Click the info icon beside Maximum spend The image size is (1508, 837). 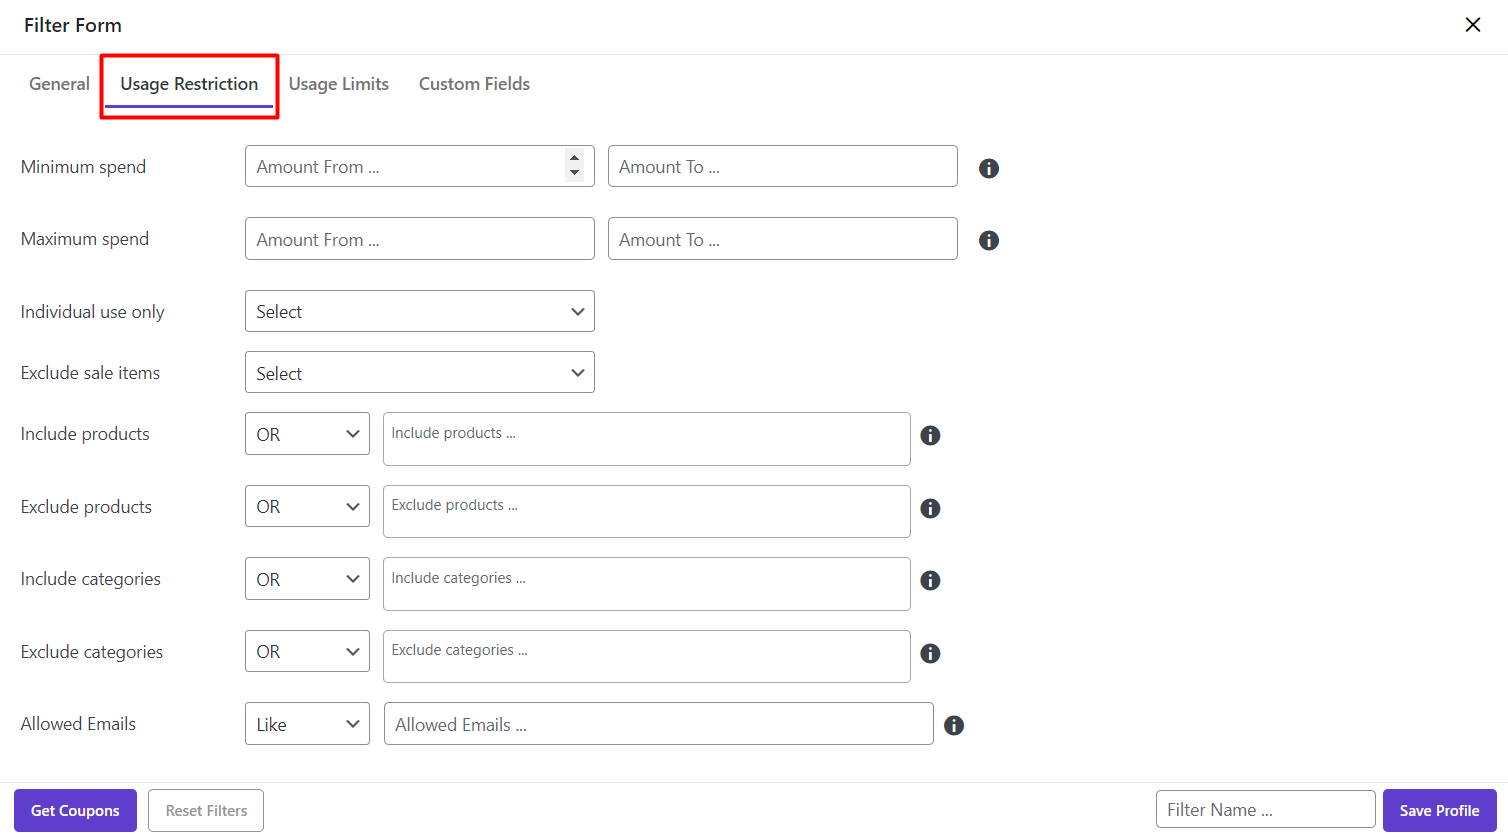click(988, 240)
